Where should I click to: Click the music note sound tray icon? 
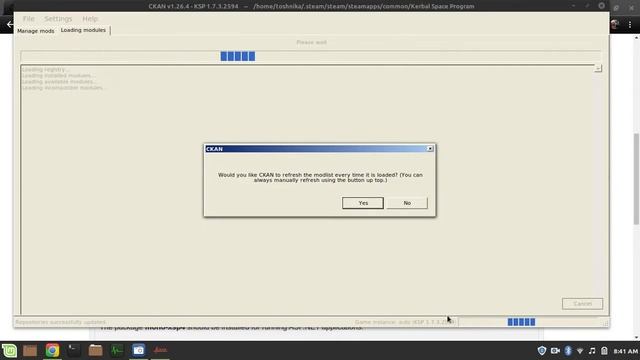592,351
